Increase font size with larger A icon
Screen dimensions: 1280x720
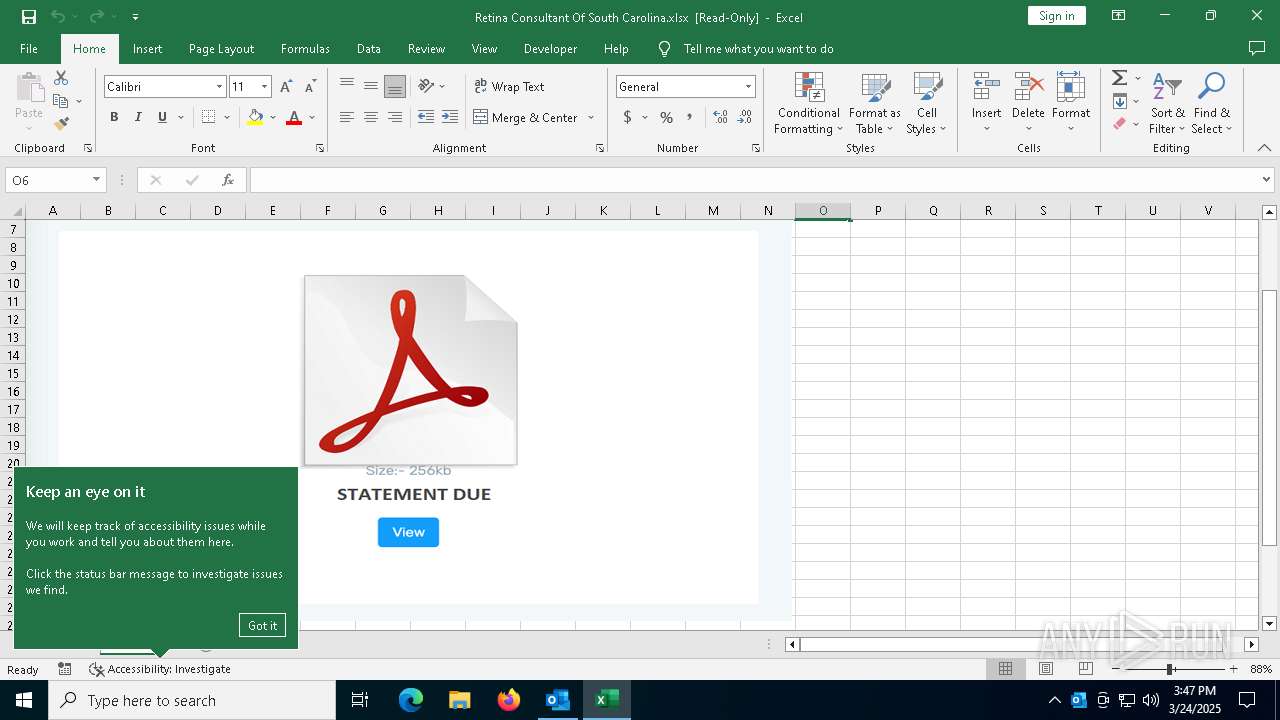(x=286, y=87)
